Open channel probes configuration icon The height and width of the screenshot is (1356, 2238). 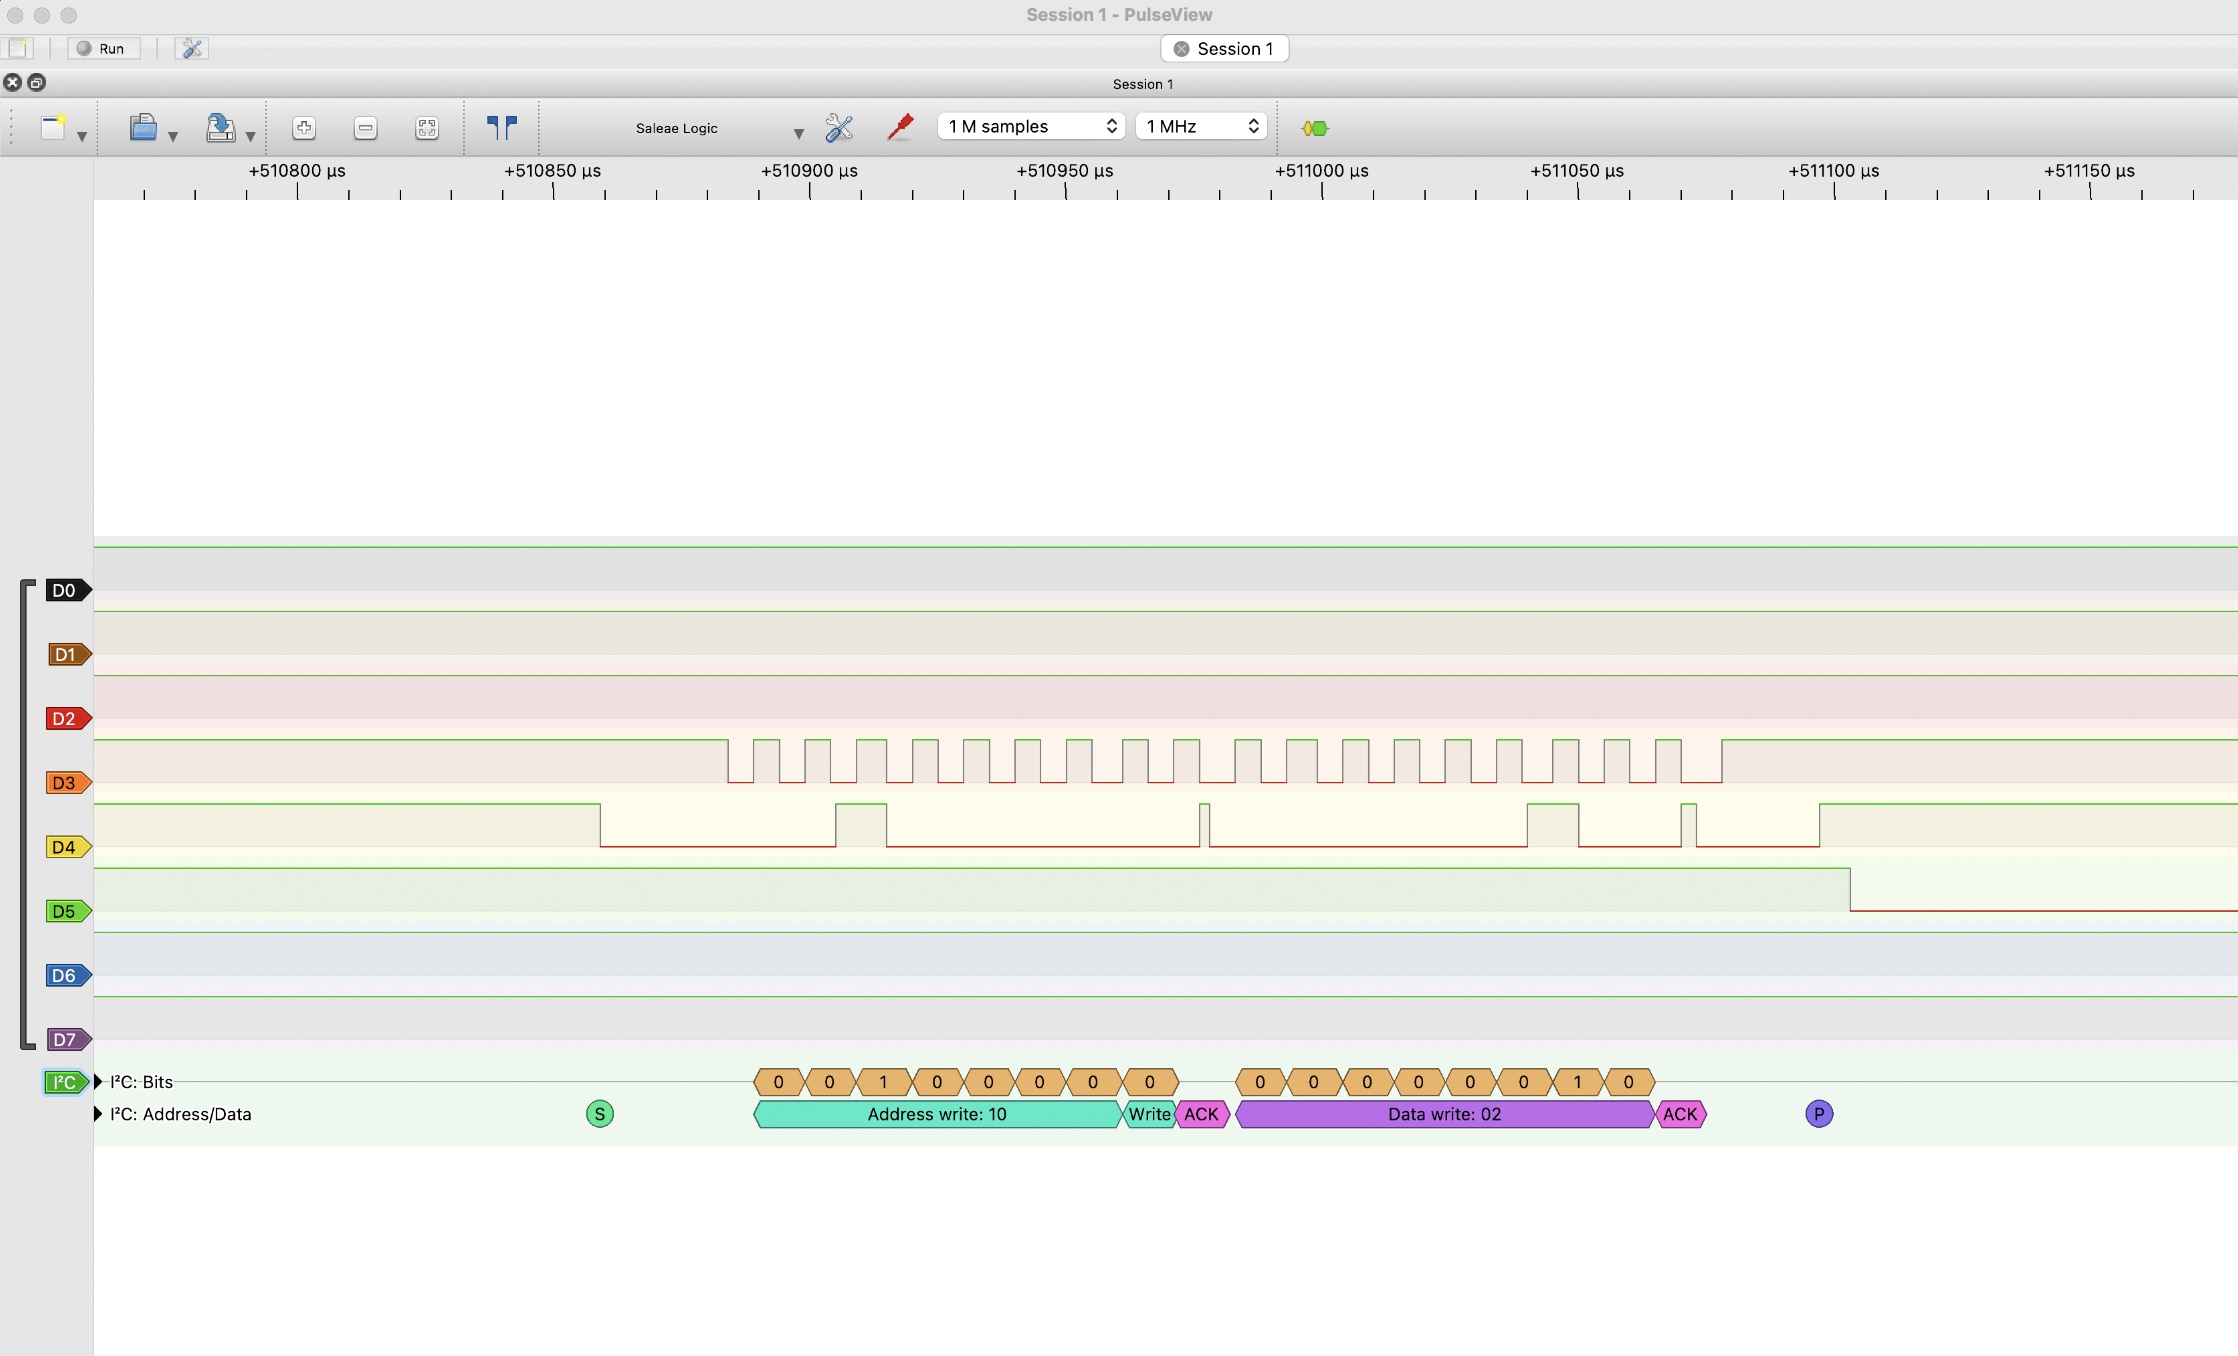coord(900,127)
